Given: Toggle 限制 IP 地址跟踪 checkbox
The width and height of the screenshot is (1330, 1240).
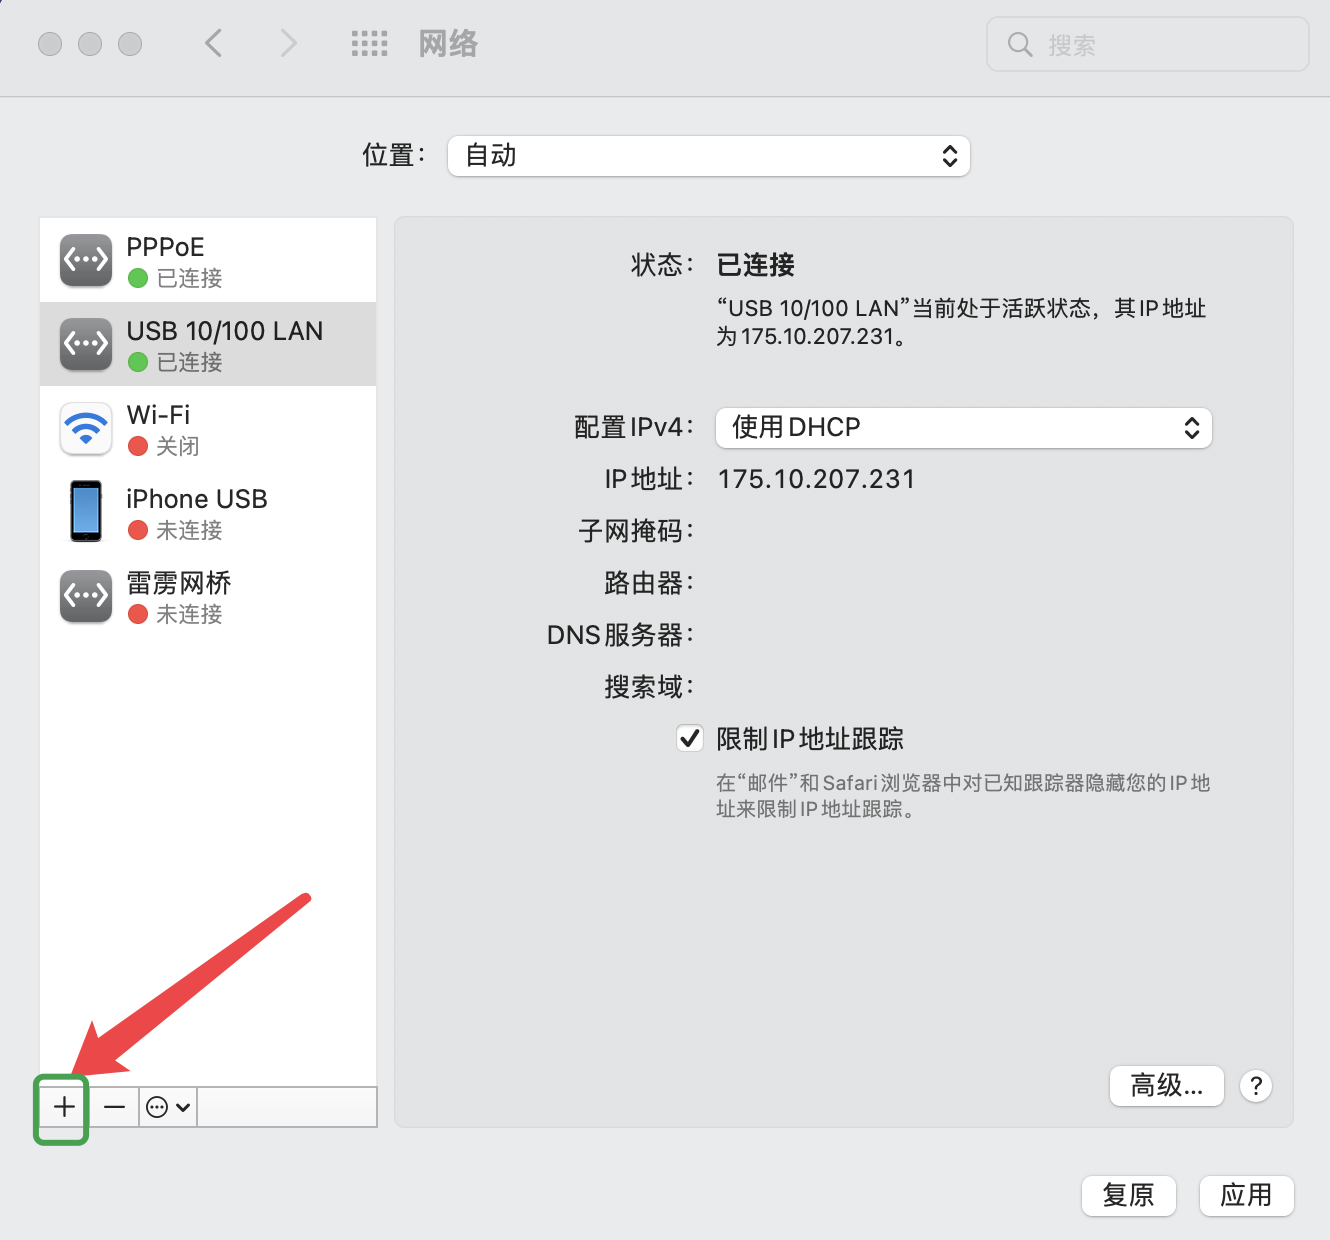Looking at the screenshot, I should point(690,739).
